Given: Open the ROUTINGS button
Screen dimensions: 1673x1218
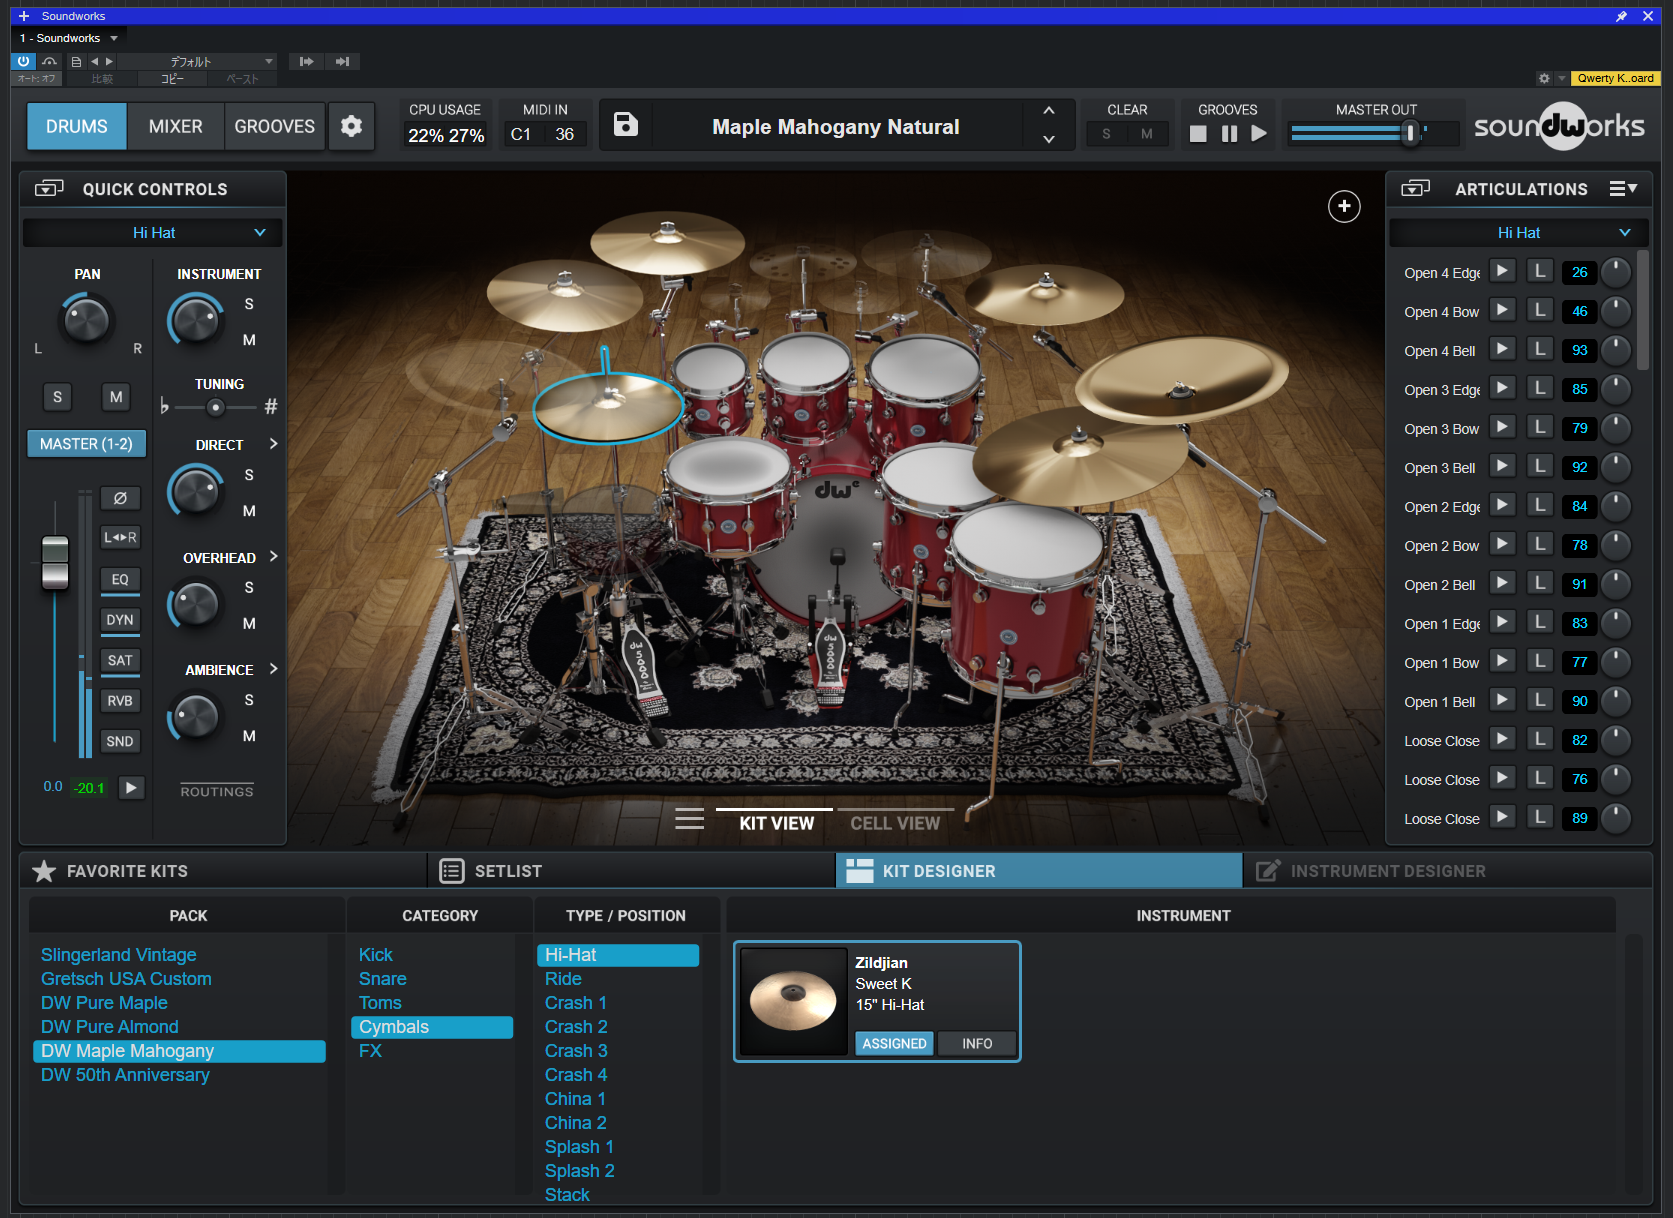Looking at the screenshot, I should click(217, 791).
